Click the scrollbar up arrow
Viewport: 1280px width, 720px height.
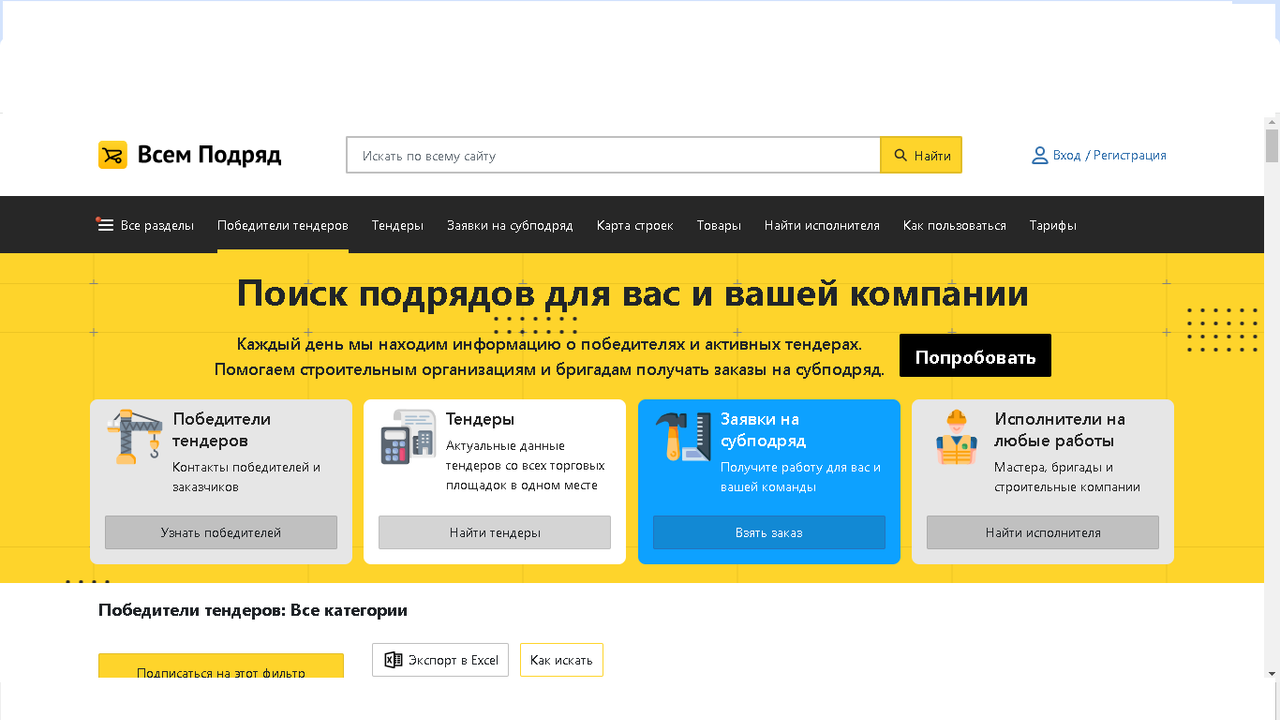(x=1272, y=120)
